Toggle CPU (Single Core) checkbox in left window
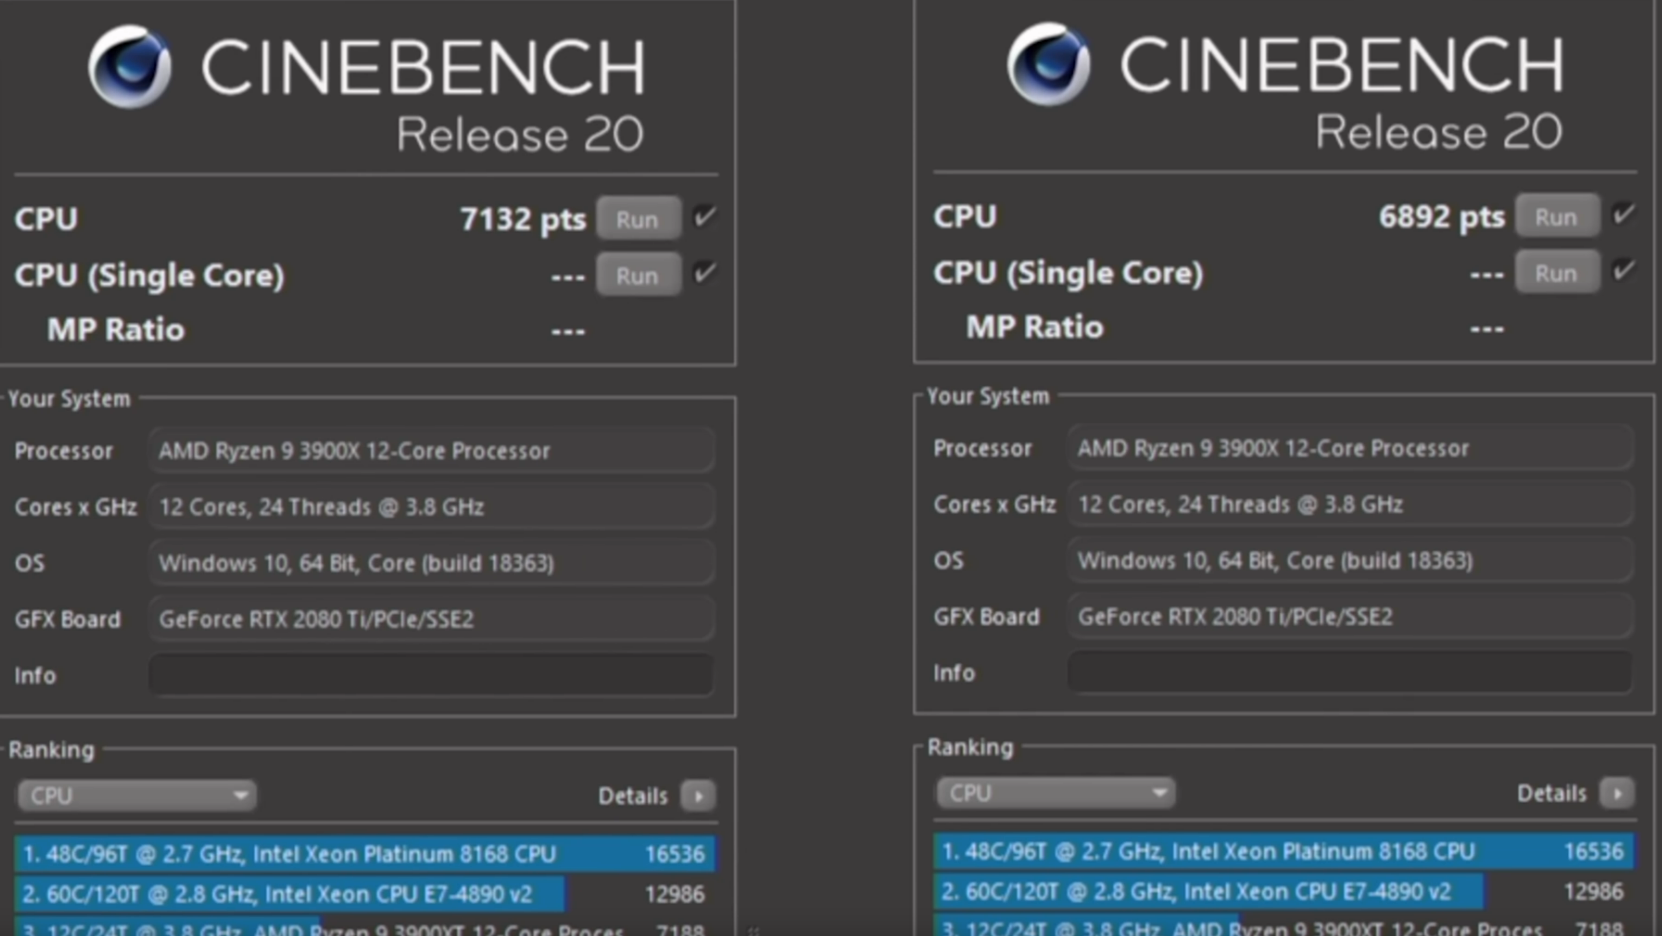 [705, 273]
